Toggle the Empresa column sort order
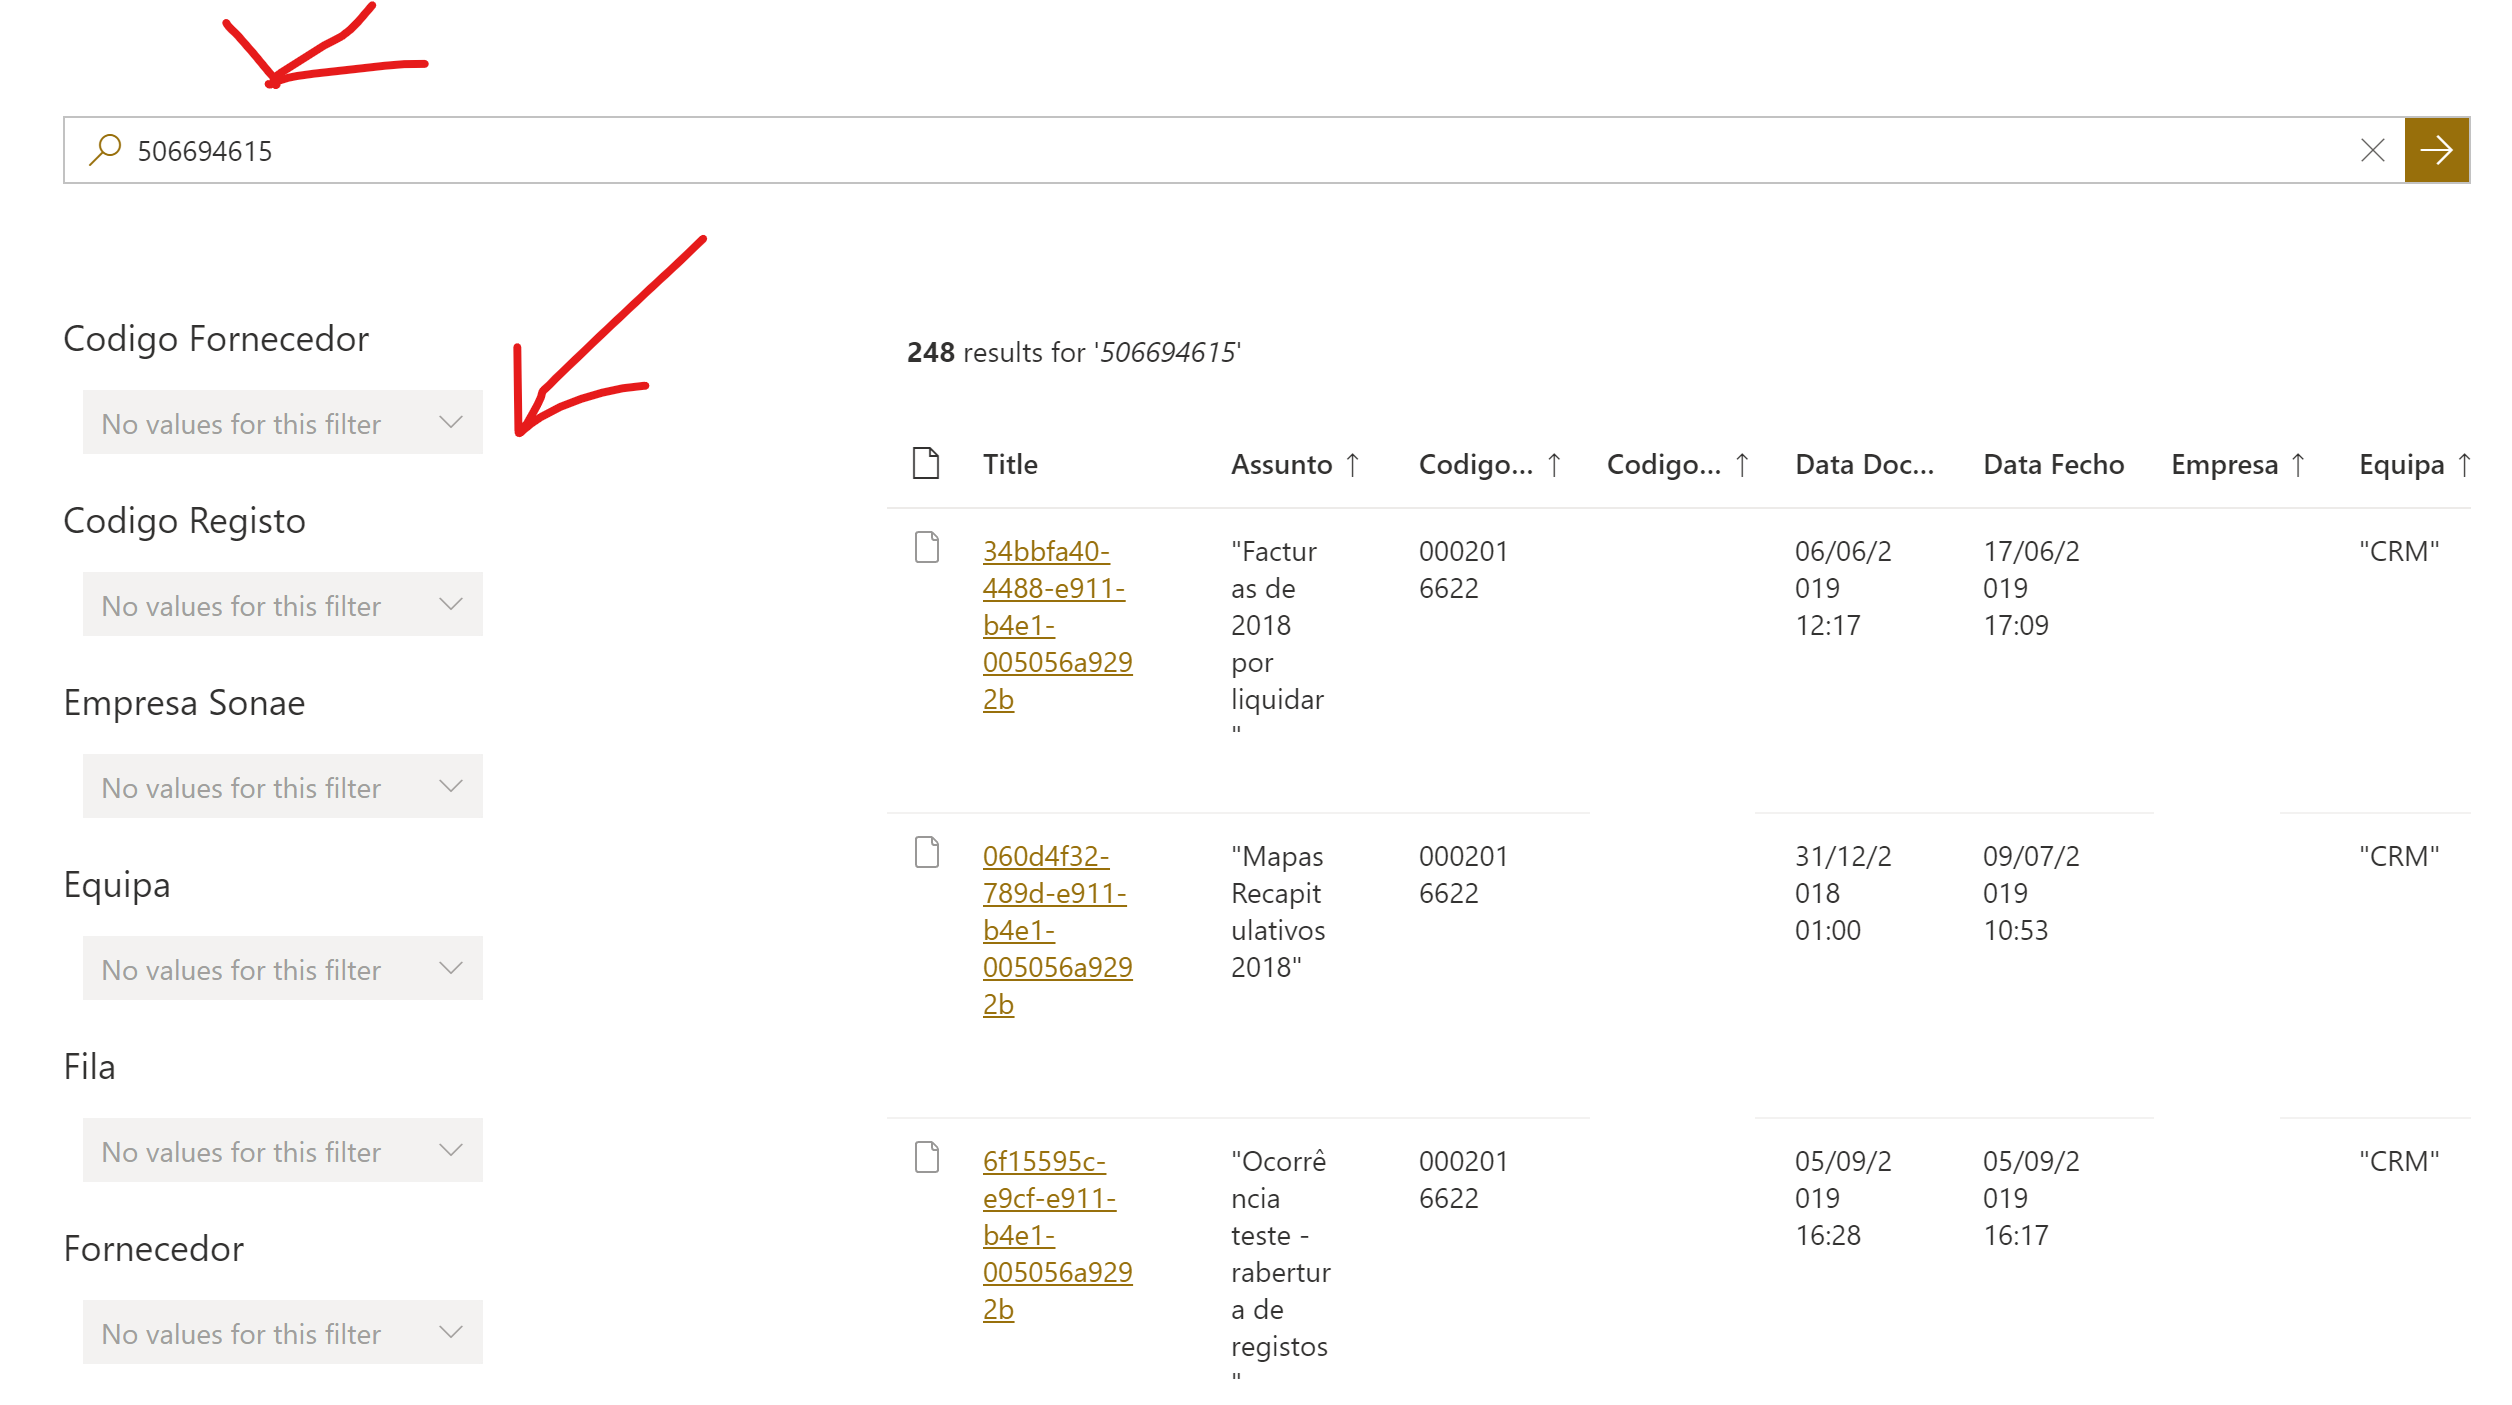Image resolution: width=2512 pixels, height=1405 pixels. pos(2299,464)
